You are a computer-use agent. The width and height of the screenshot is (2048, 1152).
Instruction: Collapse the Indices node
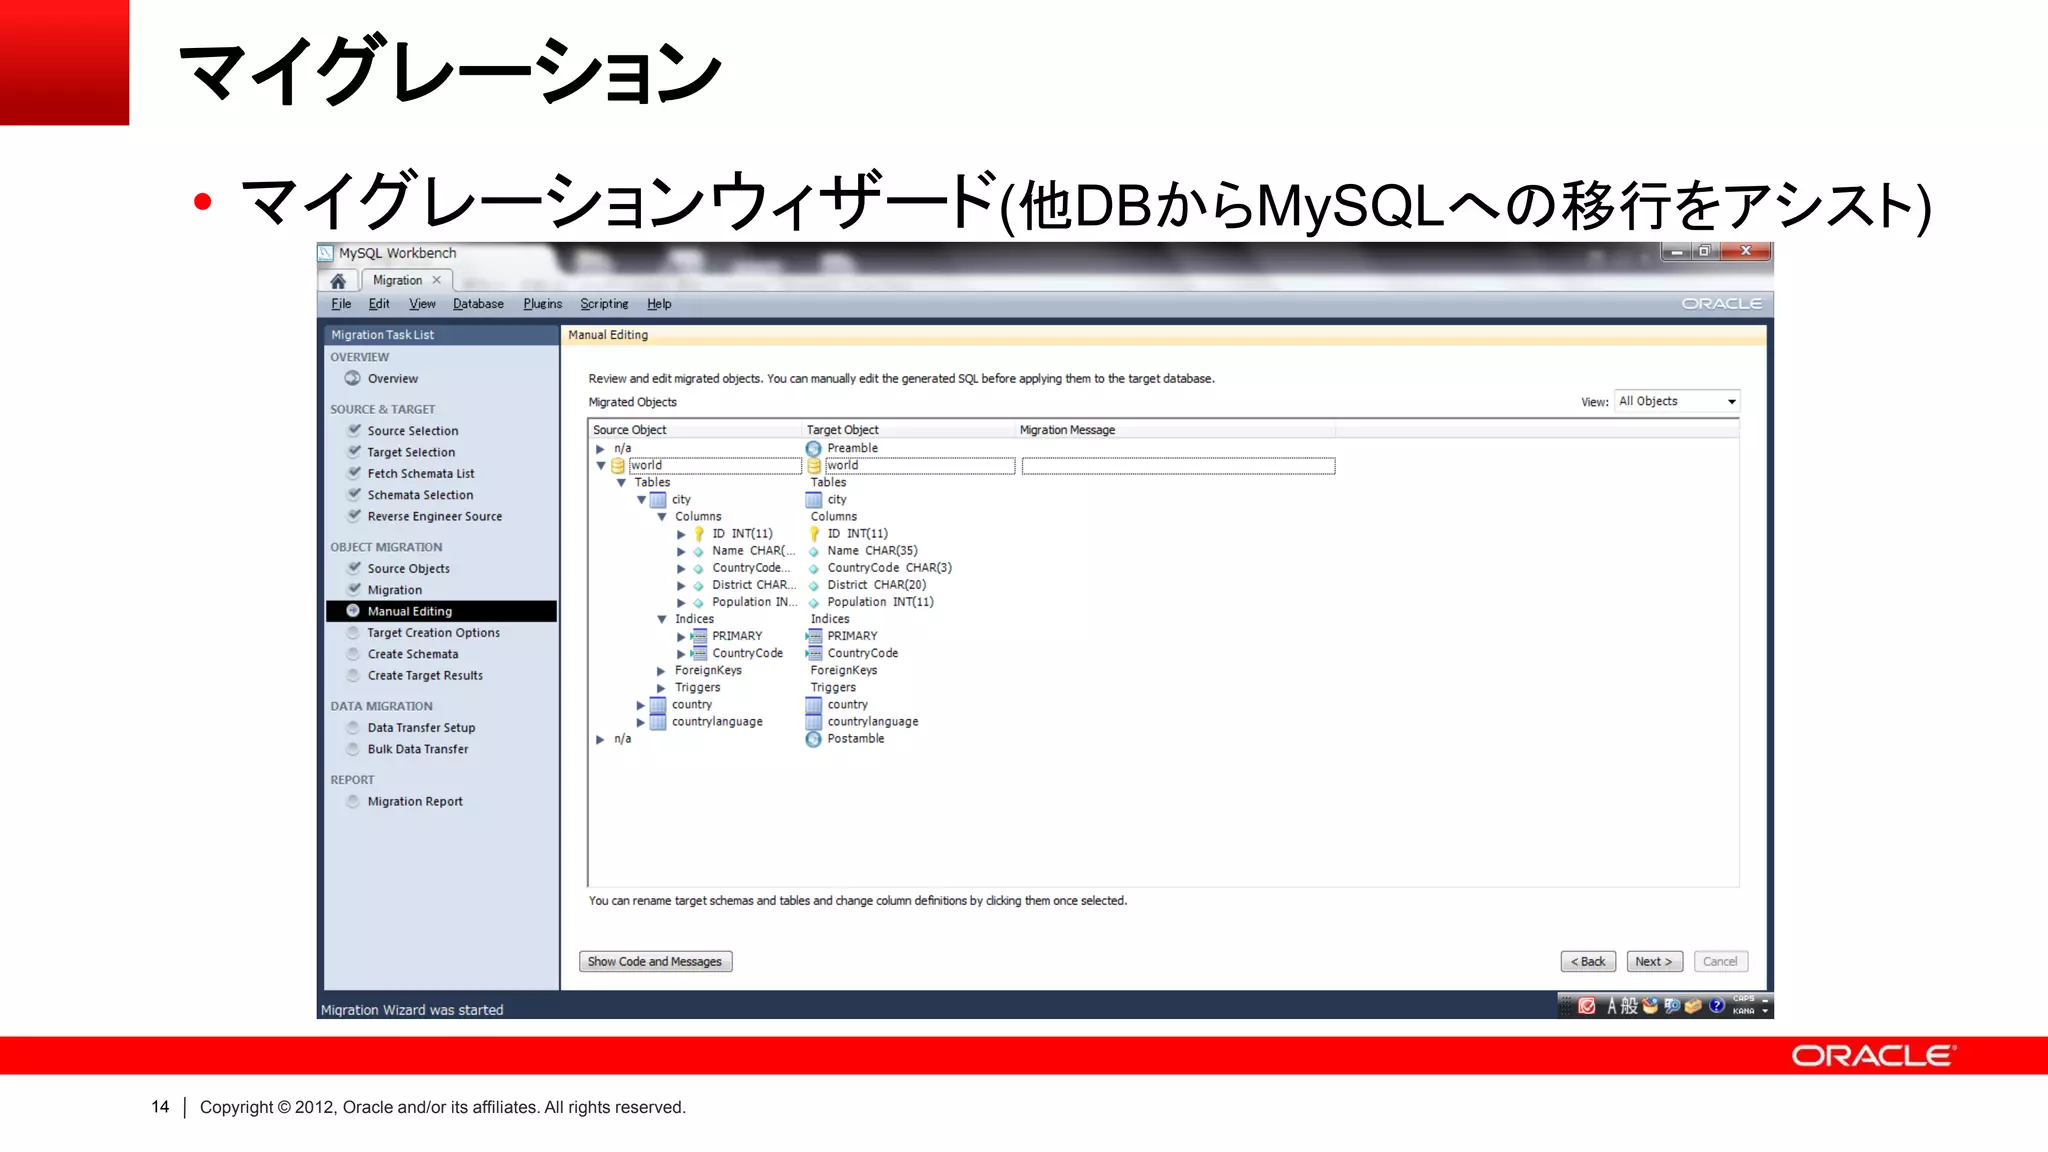coord(662,620)
